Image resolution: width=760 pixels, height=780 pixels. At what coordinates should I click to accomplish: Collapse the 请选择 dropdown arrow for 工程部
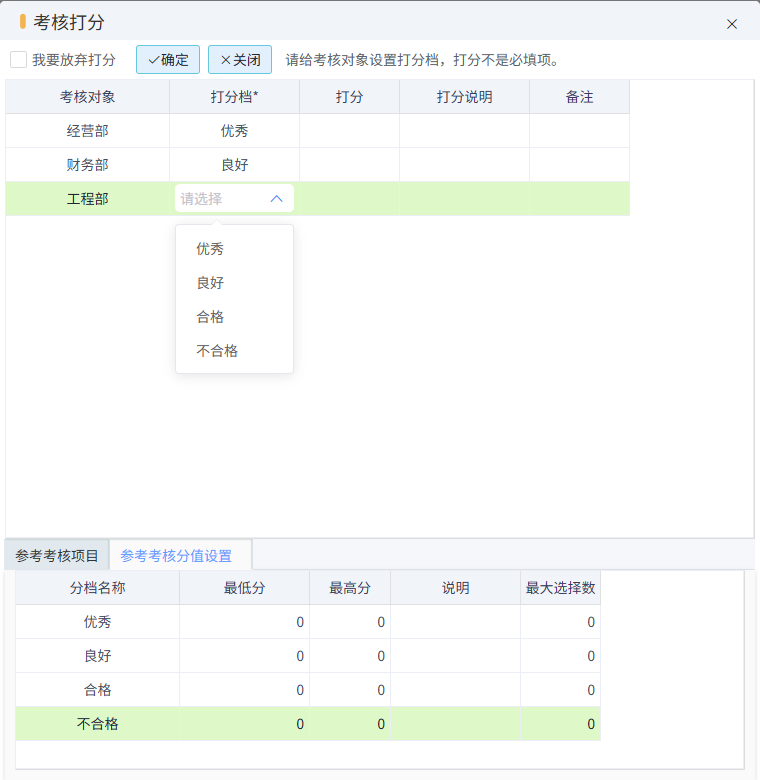pyautogui.click(x=277, y=198)
